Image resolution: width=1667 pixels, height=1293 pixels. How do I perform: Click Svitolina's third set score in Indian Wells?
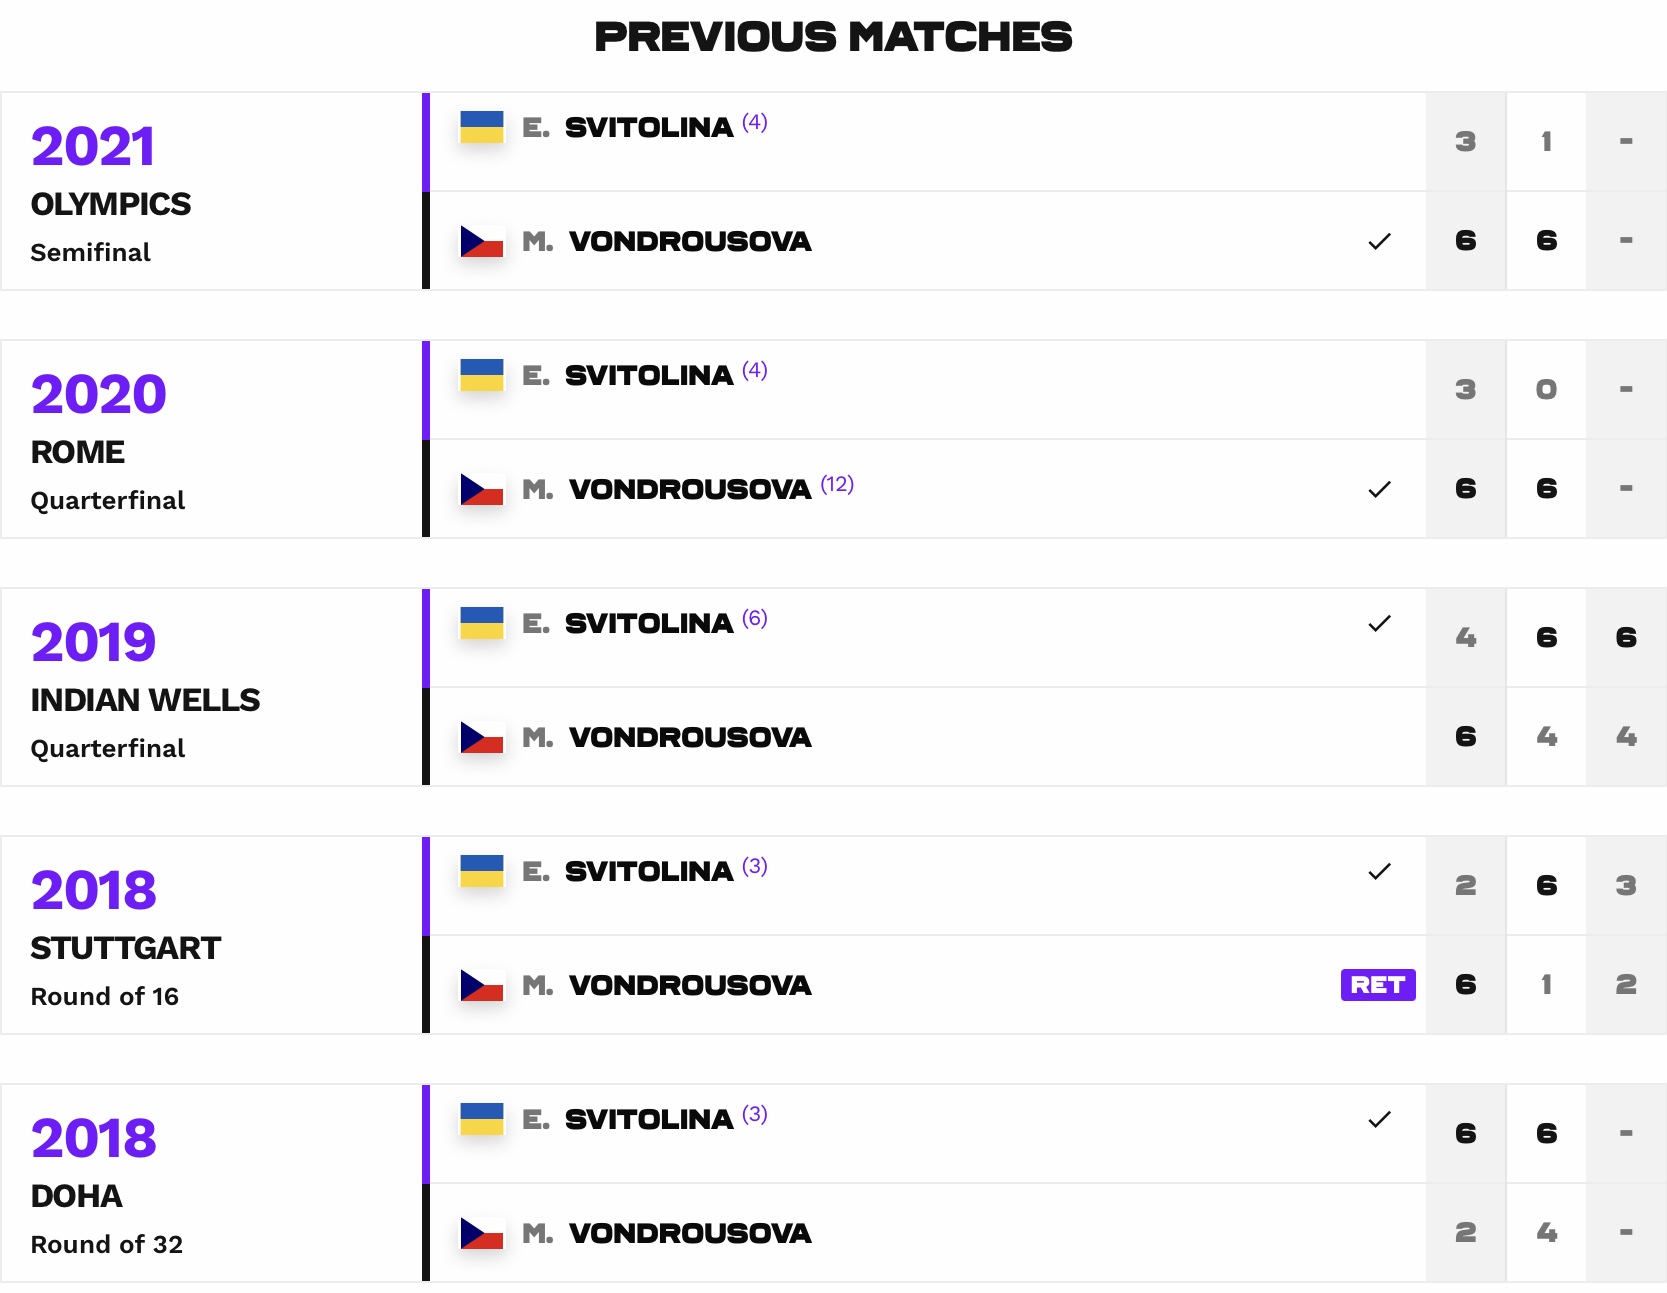tap(1626, 637)
